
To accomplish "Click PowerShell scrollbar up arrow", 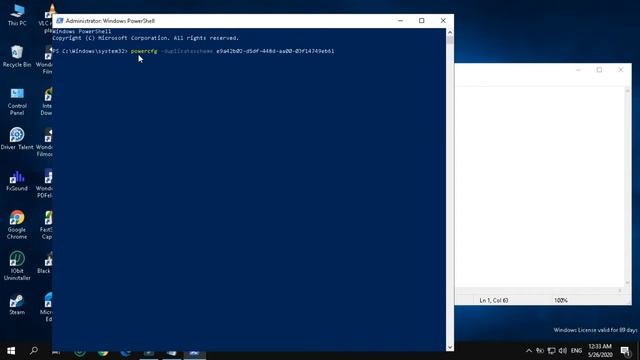I will (x=450, y=32).
